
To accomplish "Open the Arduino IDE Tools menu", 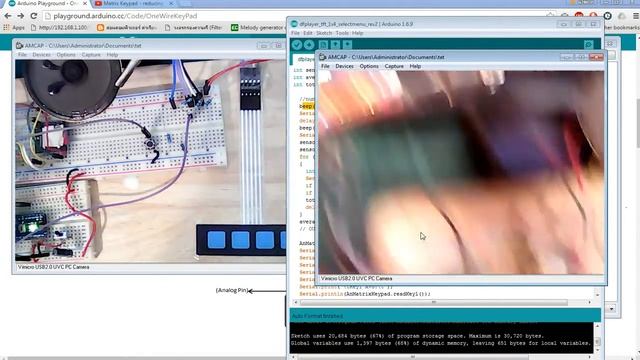I will coord(342,33).
